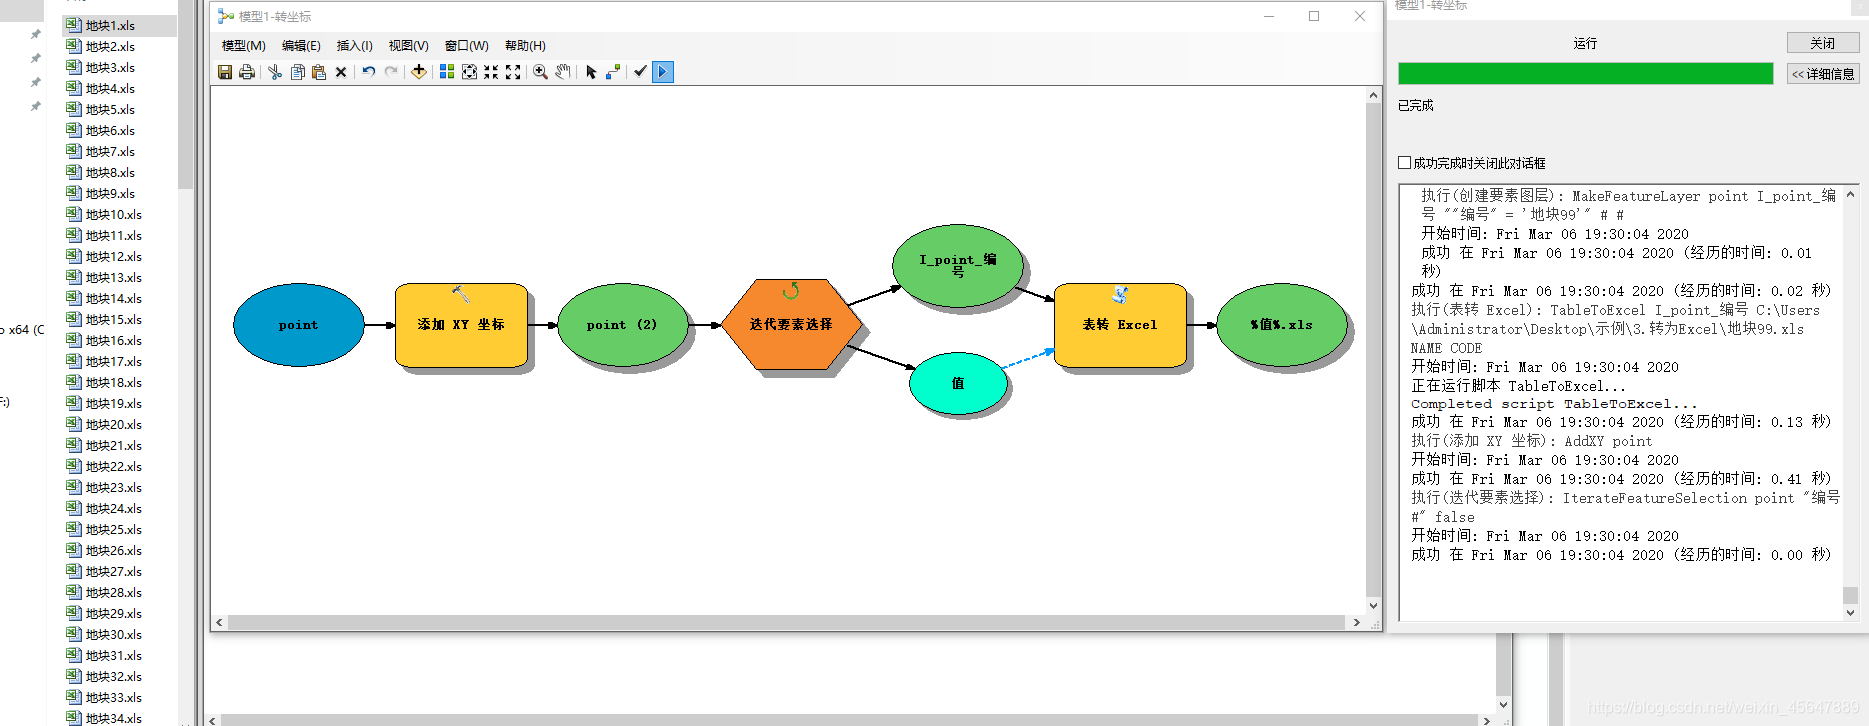This screenshot has width=1869, height=726.
Task: Open the 帮助(H) menu
Action: click(x=525, y=46)
